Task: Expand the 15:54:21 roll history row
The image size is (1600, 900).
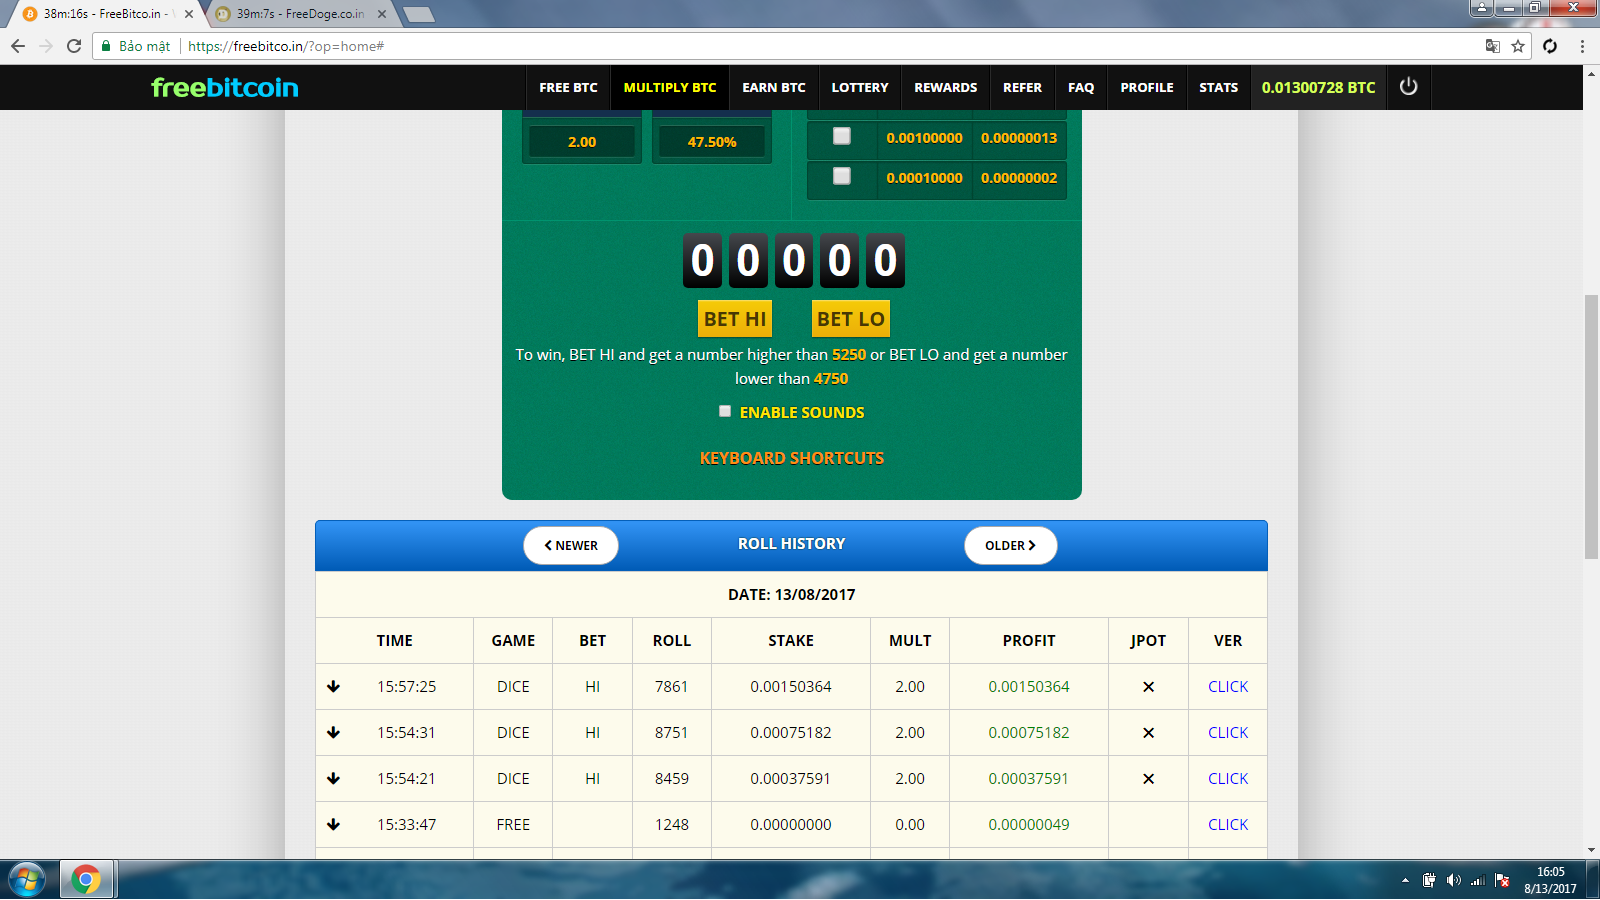Action: (x=334, y=779)
